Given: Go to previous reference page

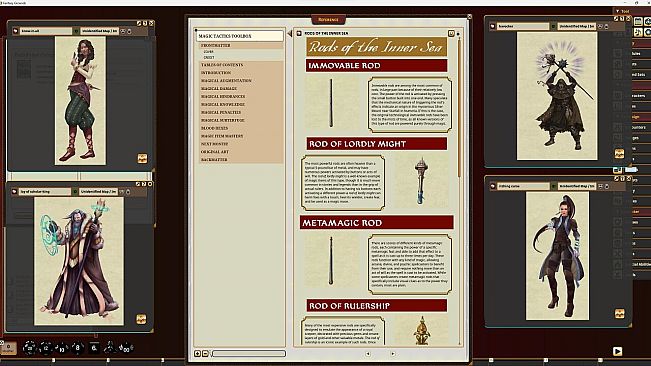Looking at the screenshot, I should (x=368, y=354).
